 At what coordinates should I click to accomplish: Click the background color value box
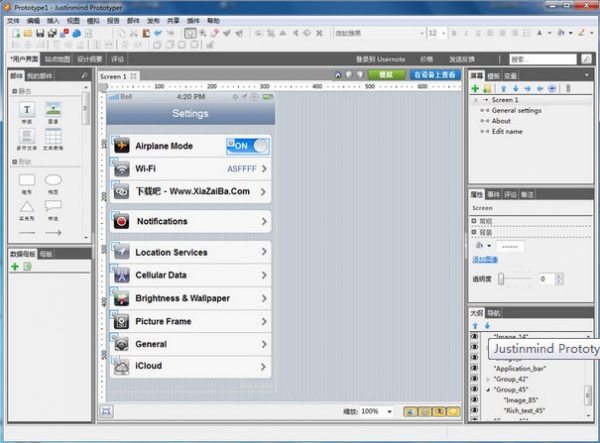tap(510, 247)
